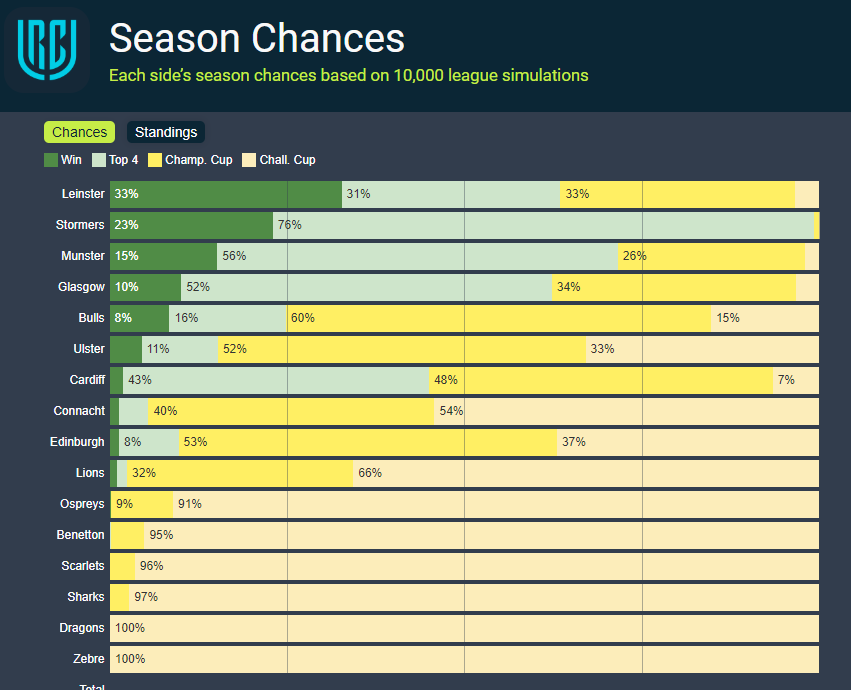Image resolution: width=851 pixels, height=690 pixels.
Task: Click Leinster's 33% win bar segment
Action: (x=225, y=194)
